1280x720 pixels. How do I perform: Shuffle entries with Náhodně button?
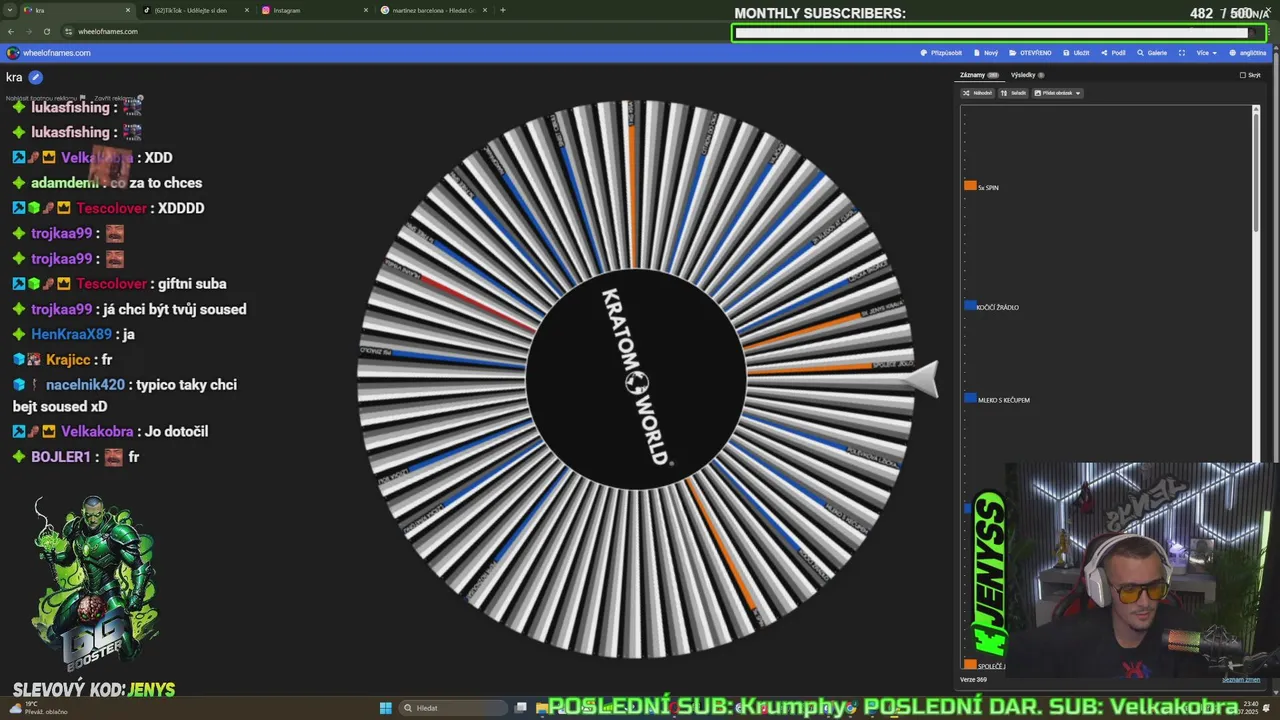click(978, 93)
